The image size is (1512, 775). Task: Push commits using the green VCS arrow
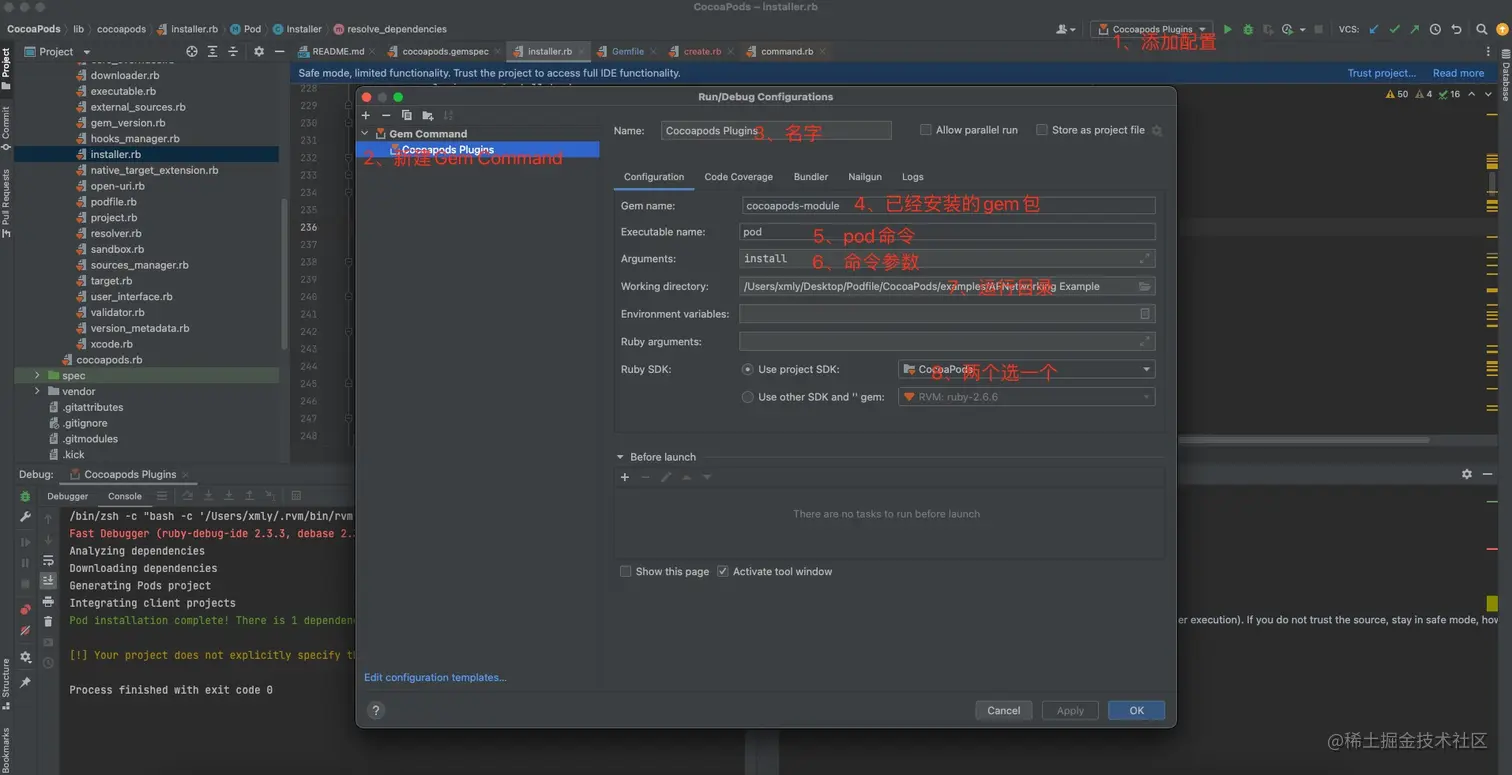(1414, 30)
